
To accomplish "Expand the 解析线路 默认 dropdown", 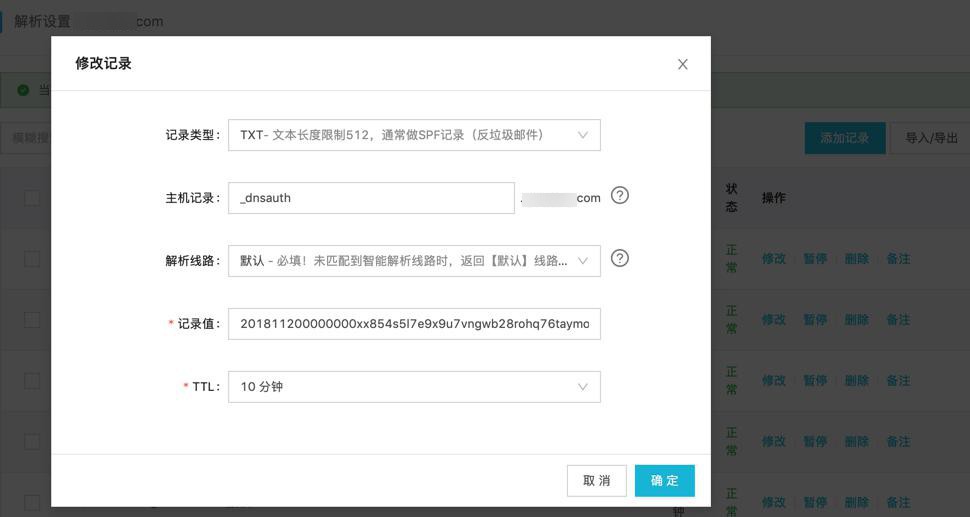I will click(x=414, y=261).
